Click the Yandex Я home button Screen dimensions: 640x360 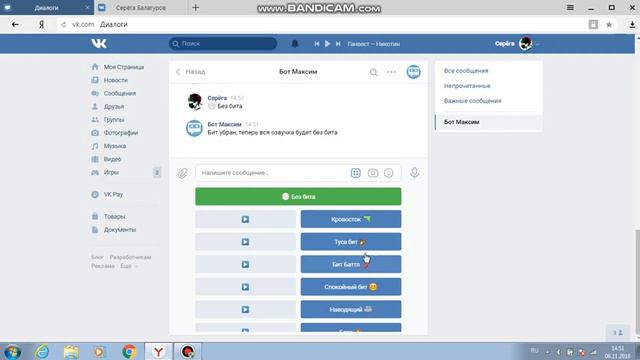(41, 24)
